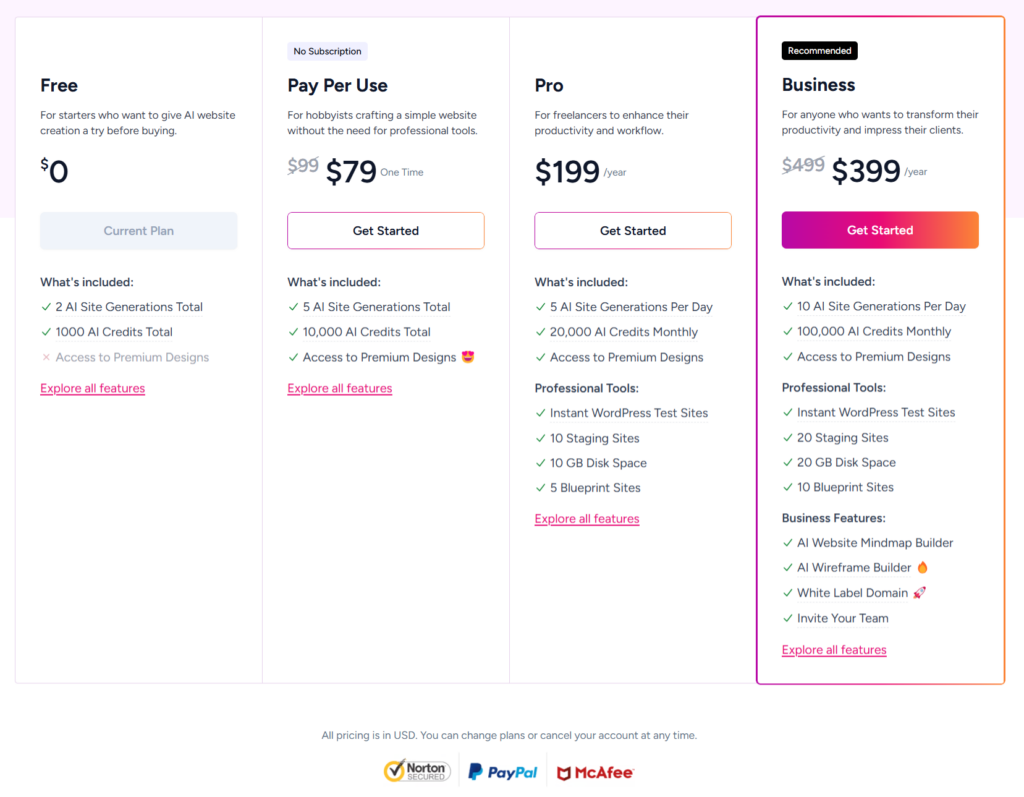Click the X icon on Access to Premium Designs
1024x797 pixels.
point(46,357)
